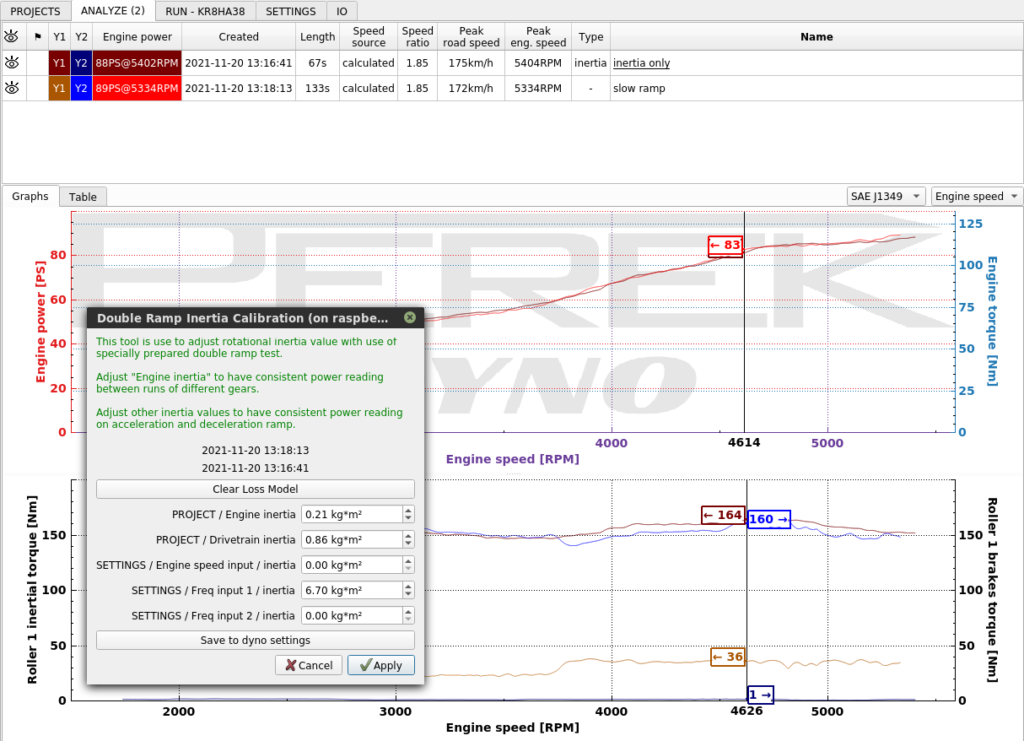Click the Apply button with checkmark

tap(381, 665)
